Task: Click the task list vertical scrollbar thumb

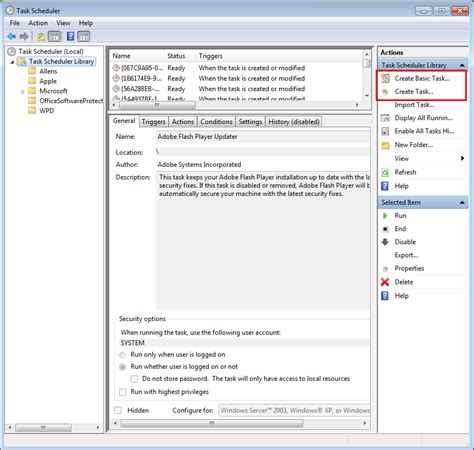Action: (367, 63)
